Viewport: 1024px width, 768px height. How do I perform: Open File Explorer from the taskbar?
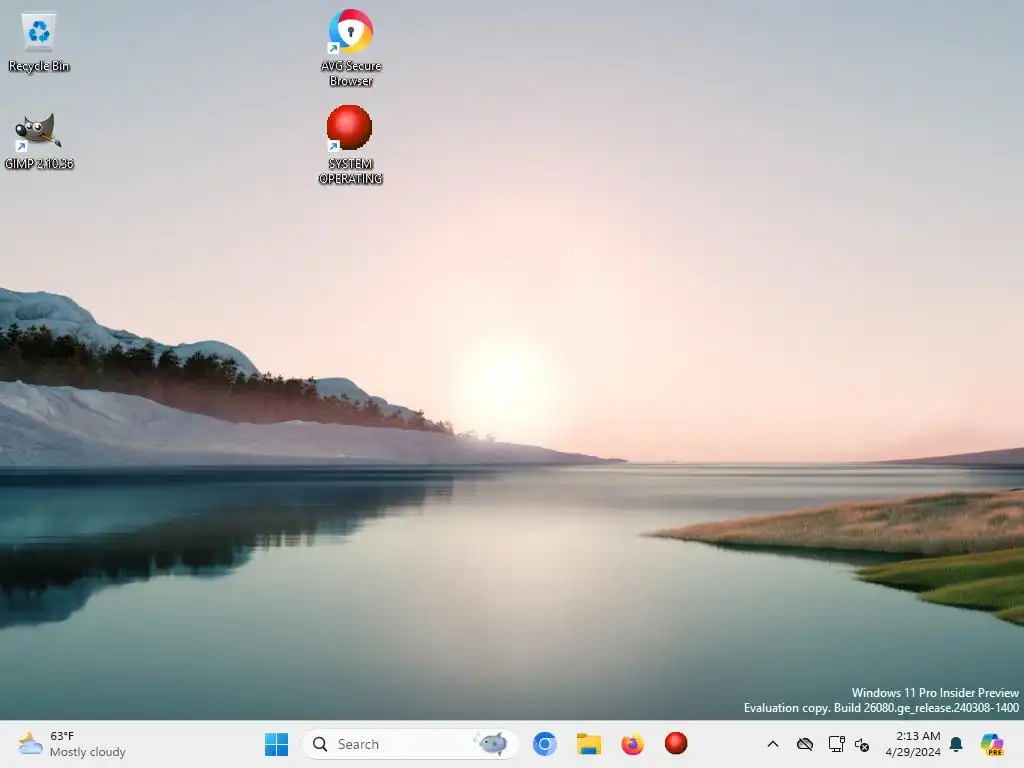pyautogui.click(x=588, y=744)
